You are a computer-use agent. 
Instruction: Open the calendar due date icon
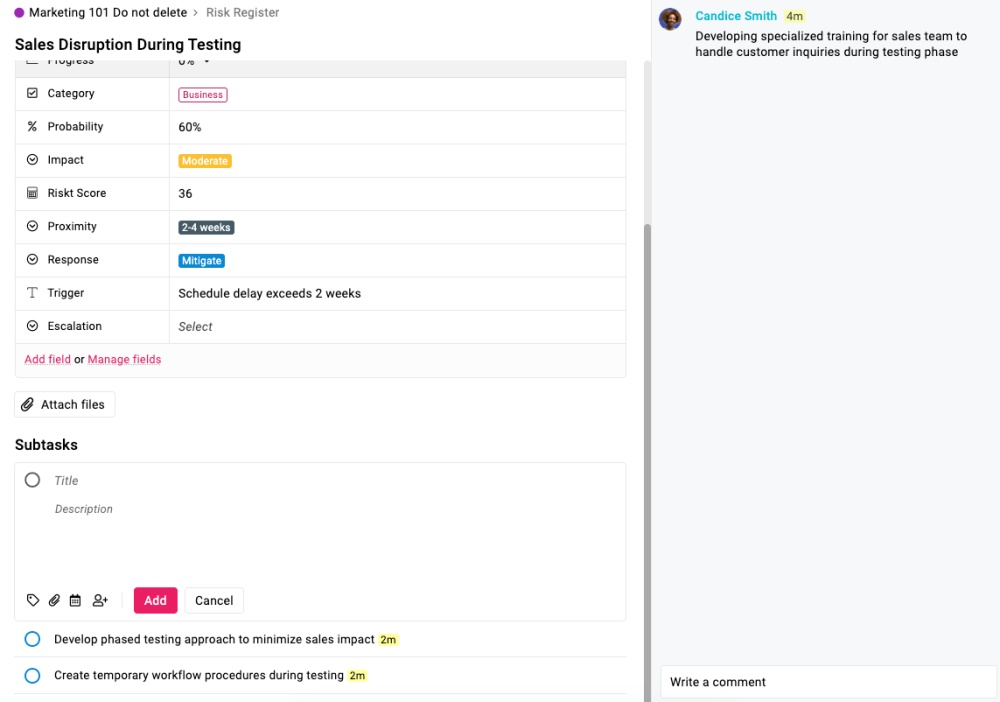(x=75, y=600)
